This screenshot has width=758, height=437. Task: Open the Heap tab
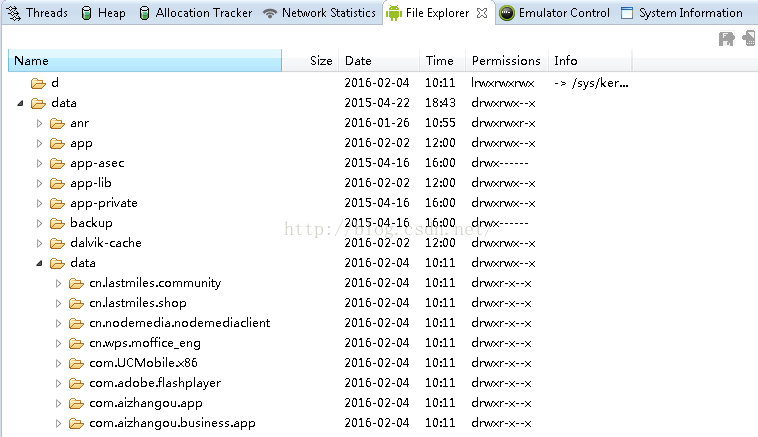pos(102,13)
